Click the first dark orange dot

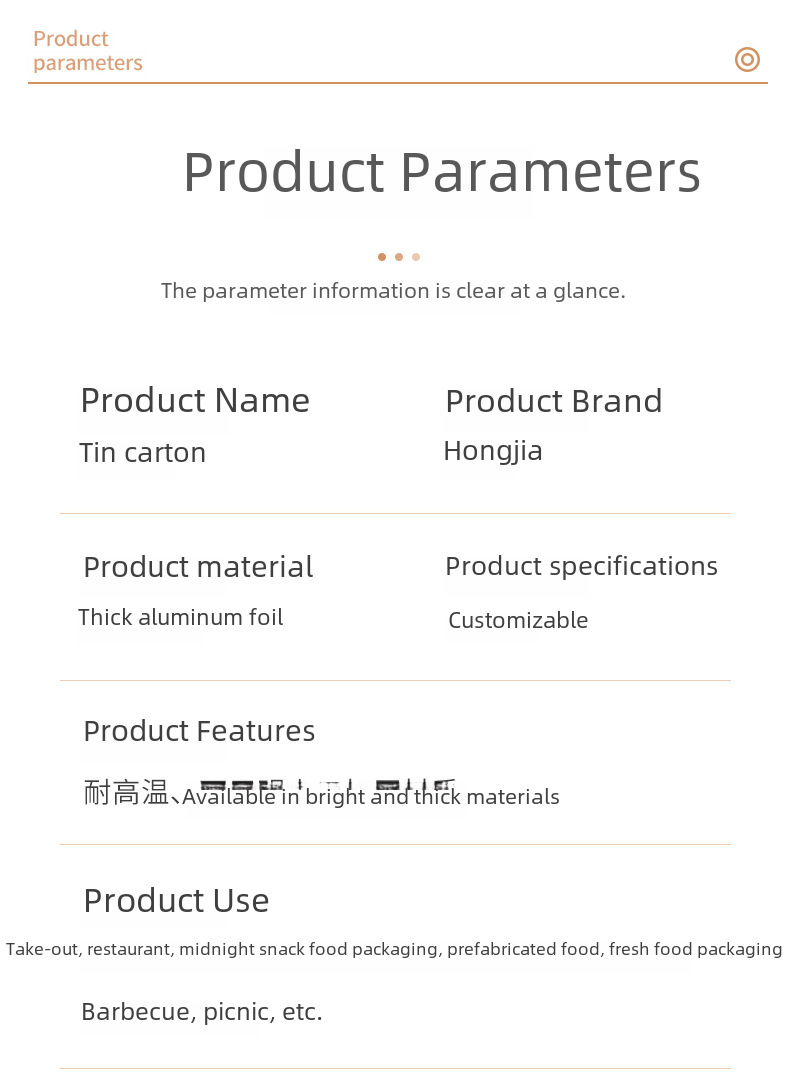point(382,257)
